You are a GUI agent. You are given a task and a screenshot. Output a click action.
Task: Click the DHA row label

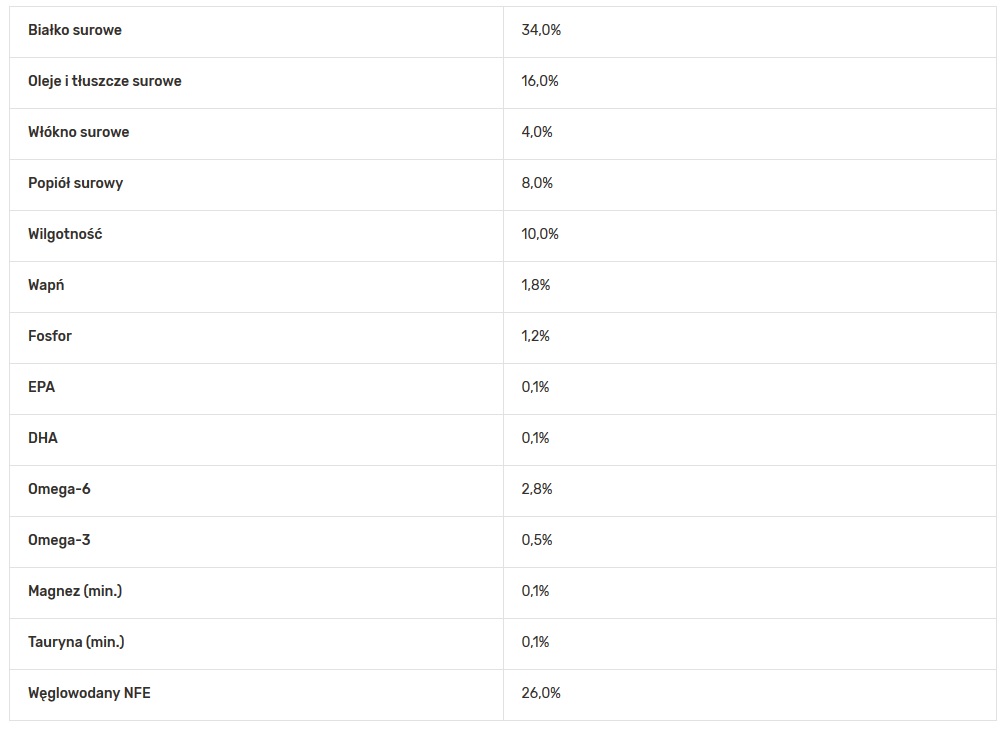[43, 438]
